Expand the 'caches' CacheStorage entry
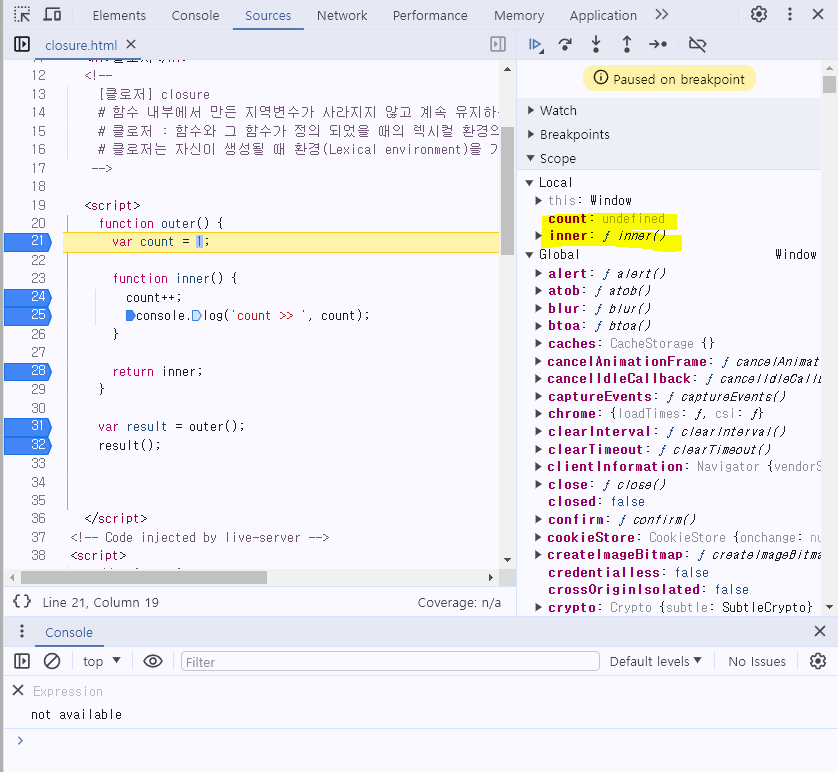This screenshot has width=838, height=772. point(539,343)
